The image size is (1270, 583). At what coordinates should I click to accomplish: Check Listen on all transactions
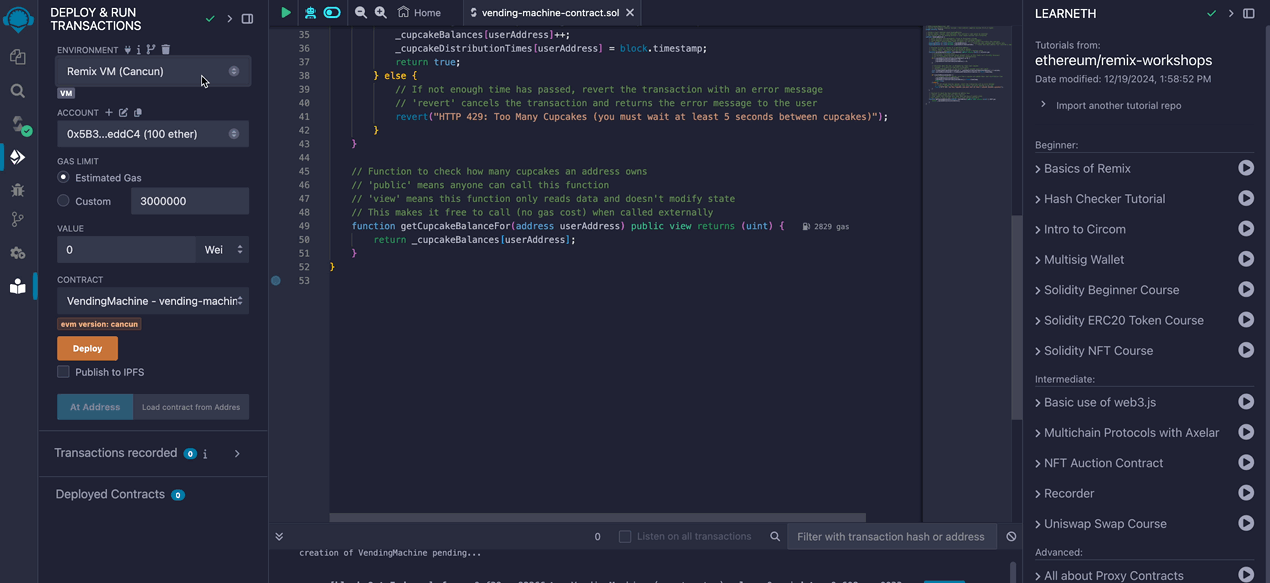[625, 537]
